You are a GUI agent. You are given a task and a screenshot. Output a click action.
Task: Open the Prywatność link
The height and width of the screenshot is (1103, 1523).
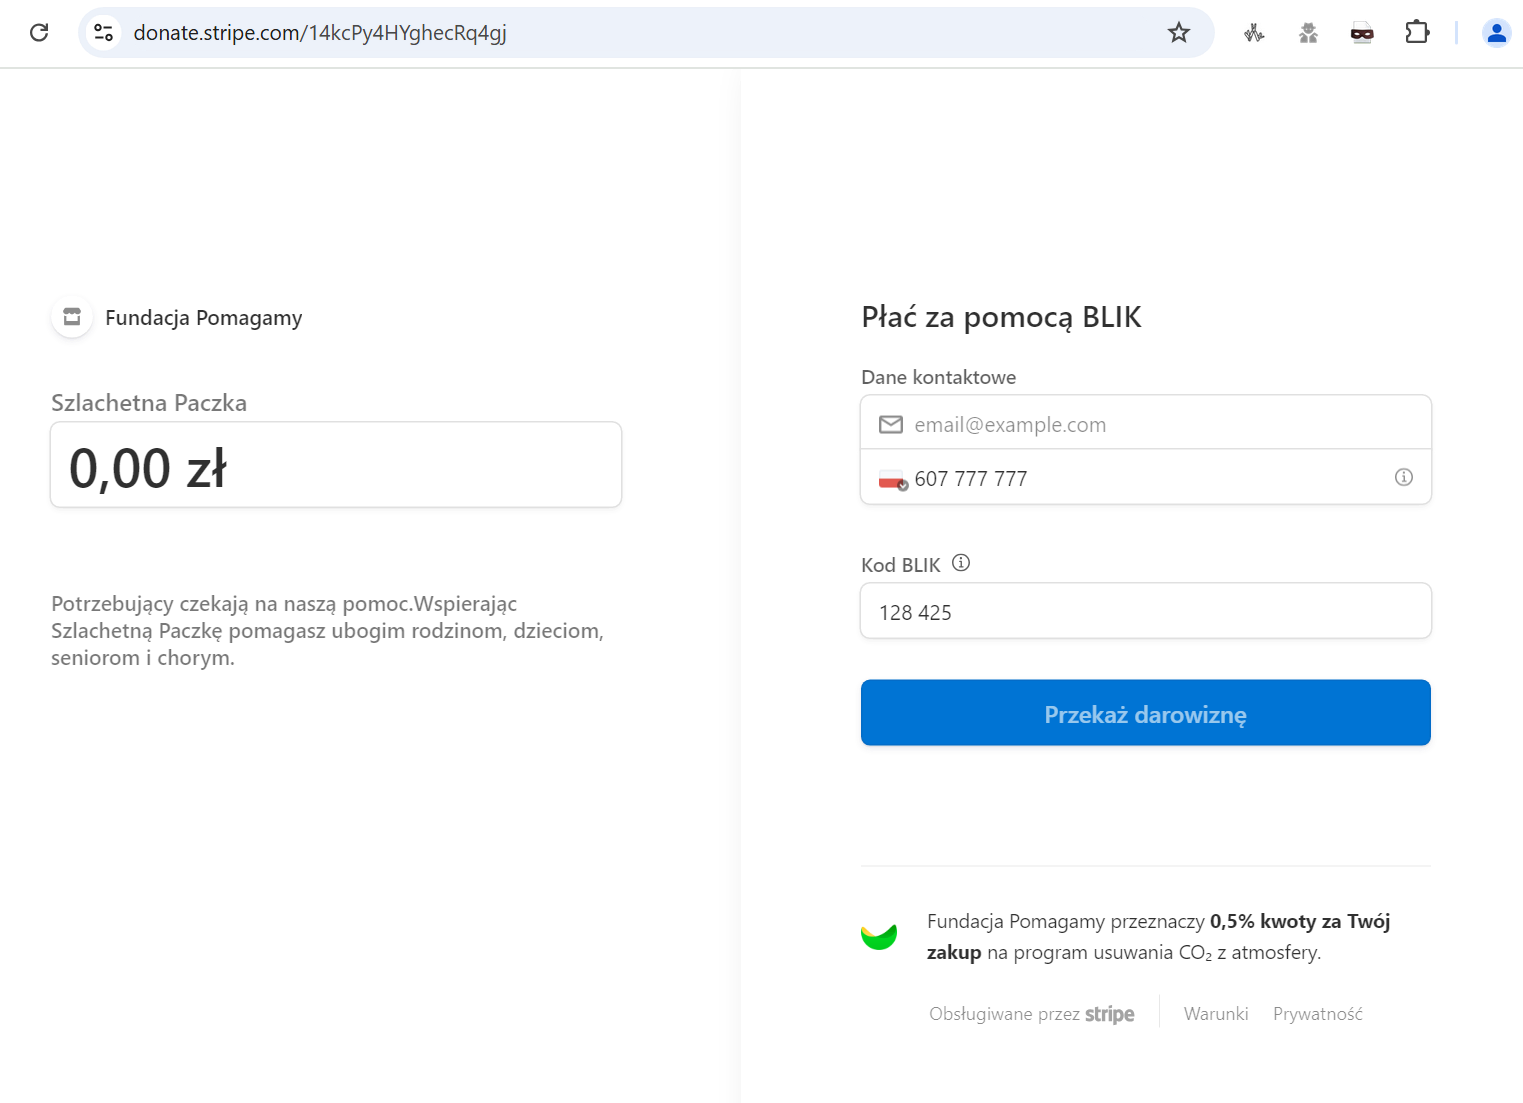[1317, 1013]
